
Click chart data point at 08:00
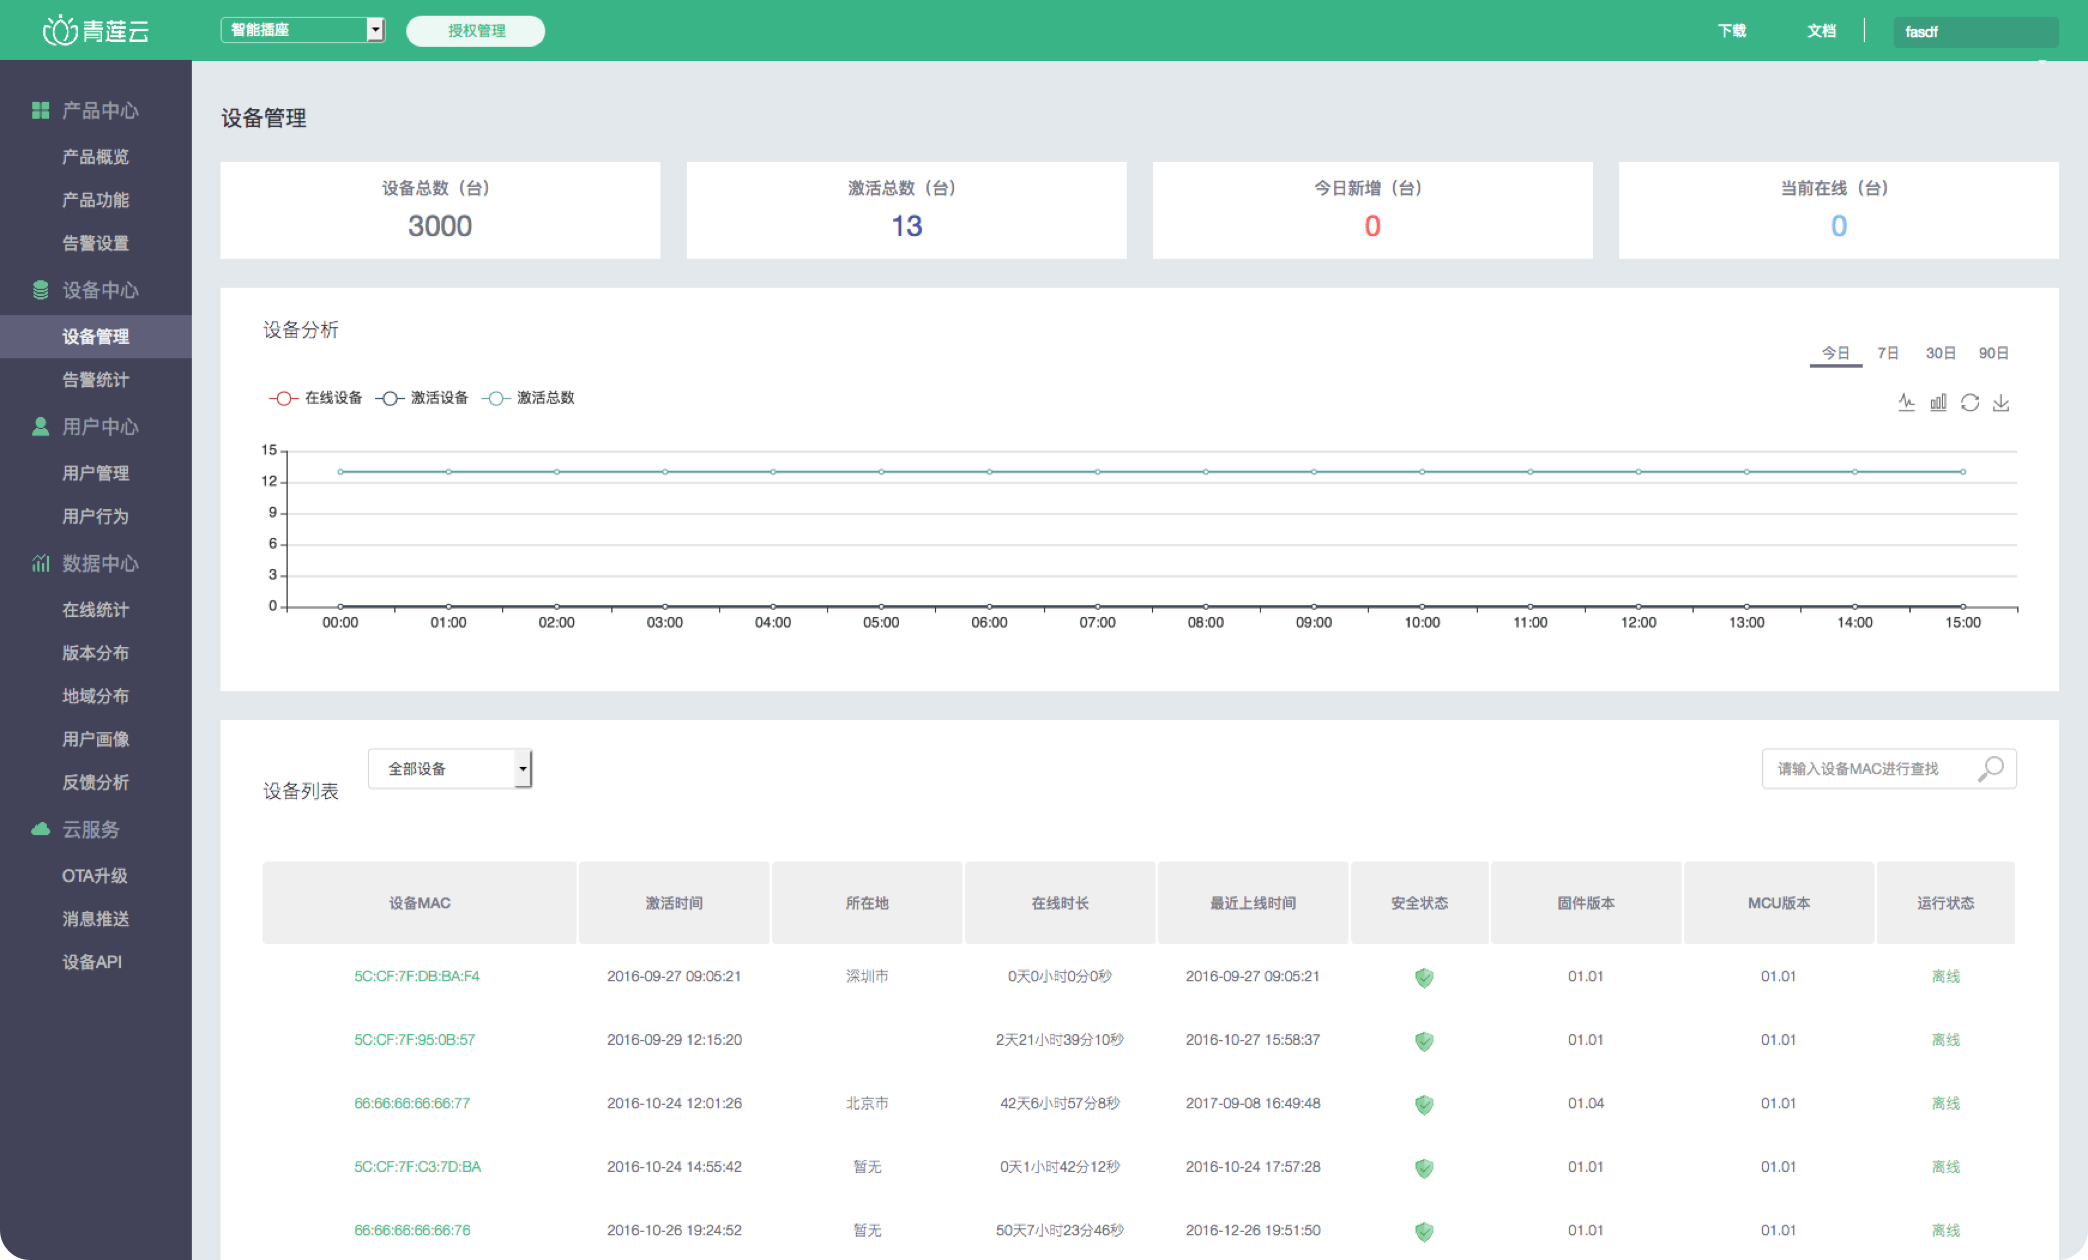tap(1205, 471)
